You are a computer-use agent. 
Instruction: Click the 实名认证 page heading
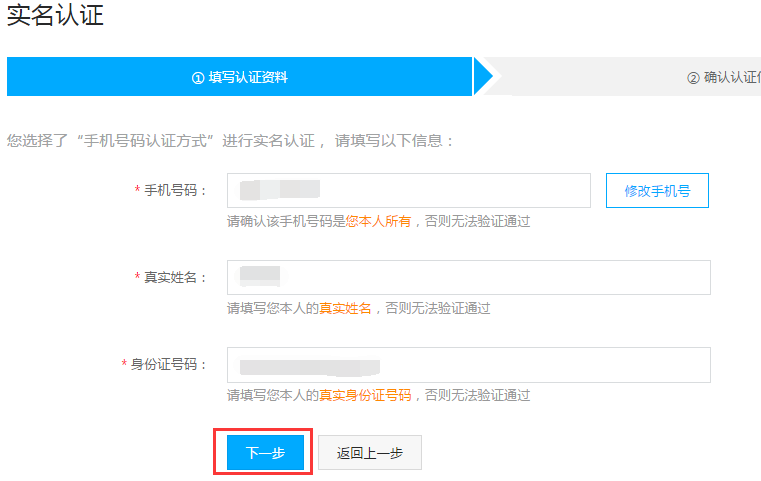pos(55,16)
